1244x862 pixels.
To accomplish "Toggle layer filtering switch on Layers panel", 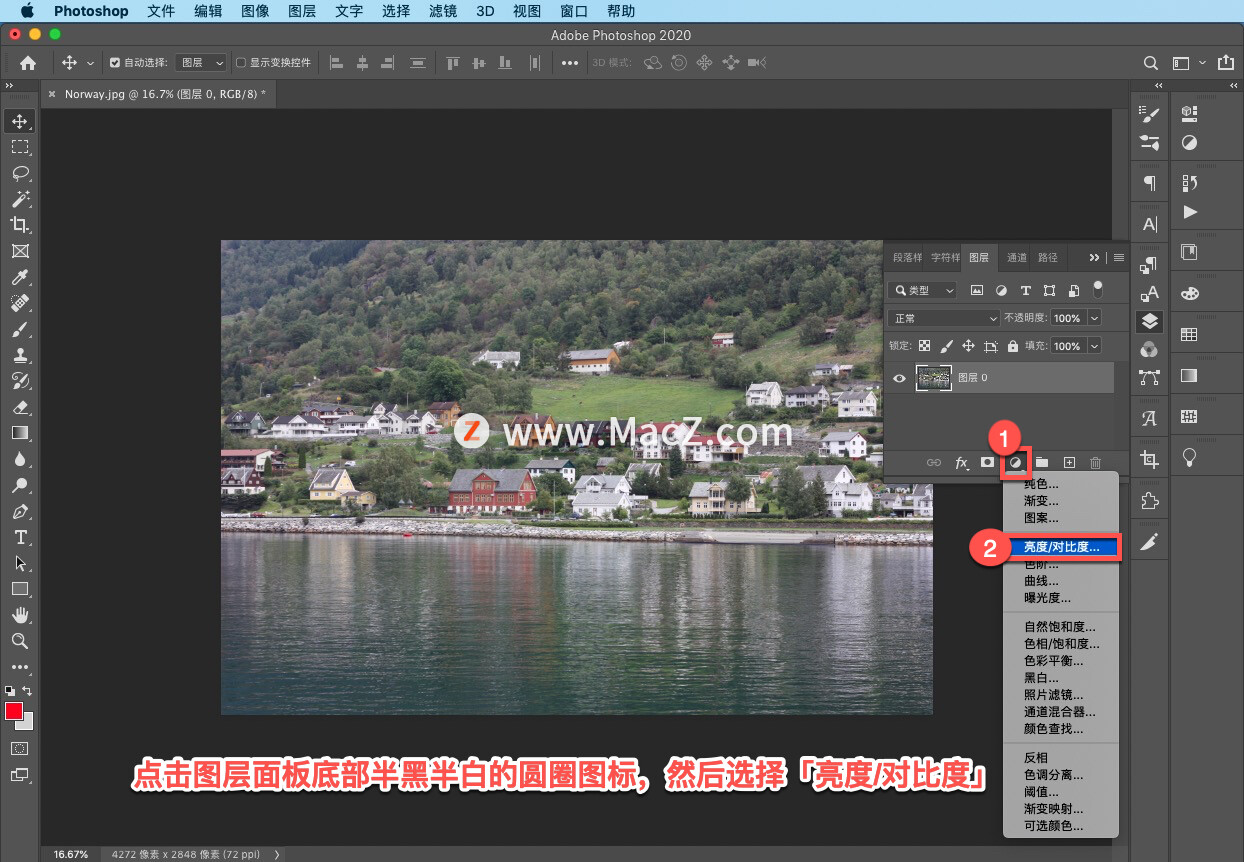I will tap(1098, 289).
